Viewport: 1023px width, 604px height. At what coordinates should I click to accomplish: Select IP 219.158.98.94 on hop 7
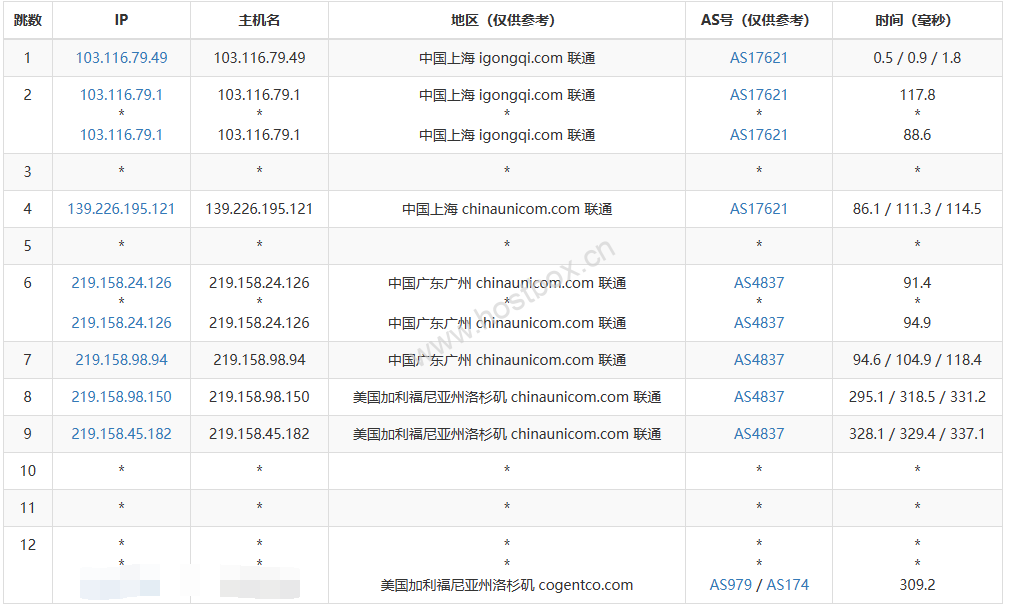121,359
